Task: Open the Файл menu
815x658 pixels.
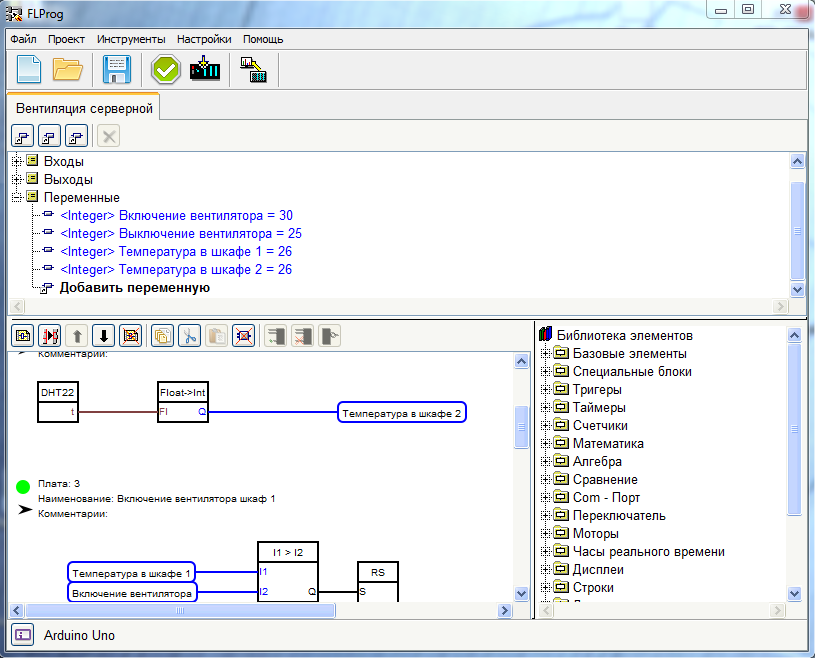Action: [x=23, y=39]
